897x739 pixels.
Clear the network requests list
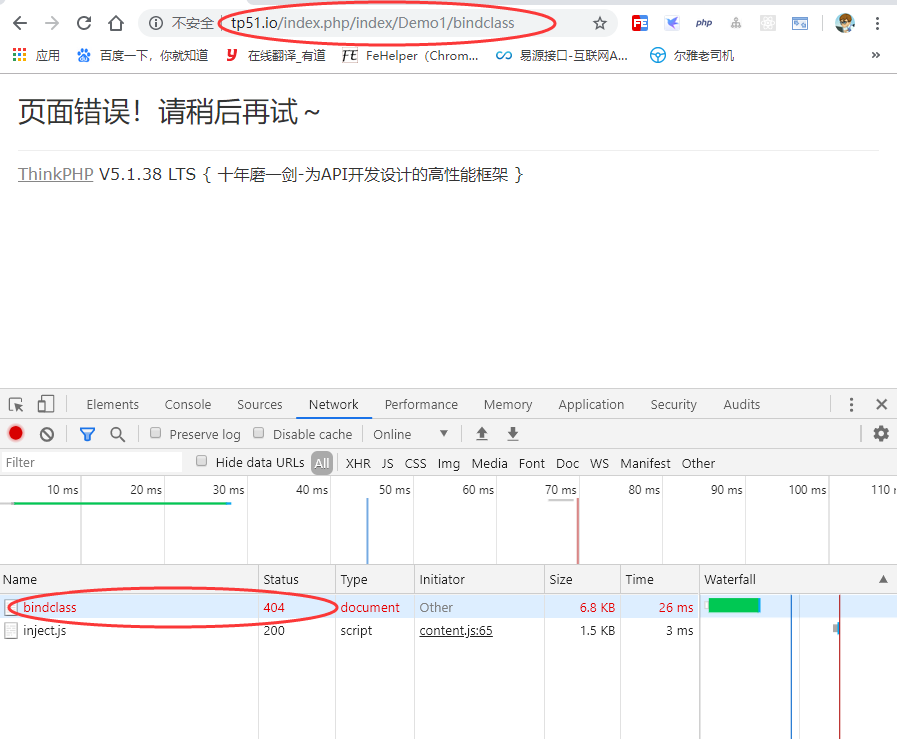point(44,433)
